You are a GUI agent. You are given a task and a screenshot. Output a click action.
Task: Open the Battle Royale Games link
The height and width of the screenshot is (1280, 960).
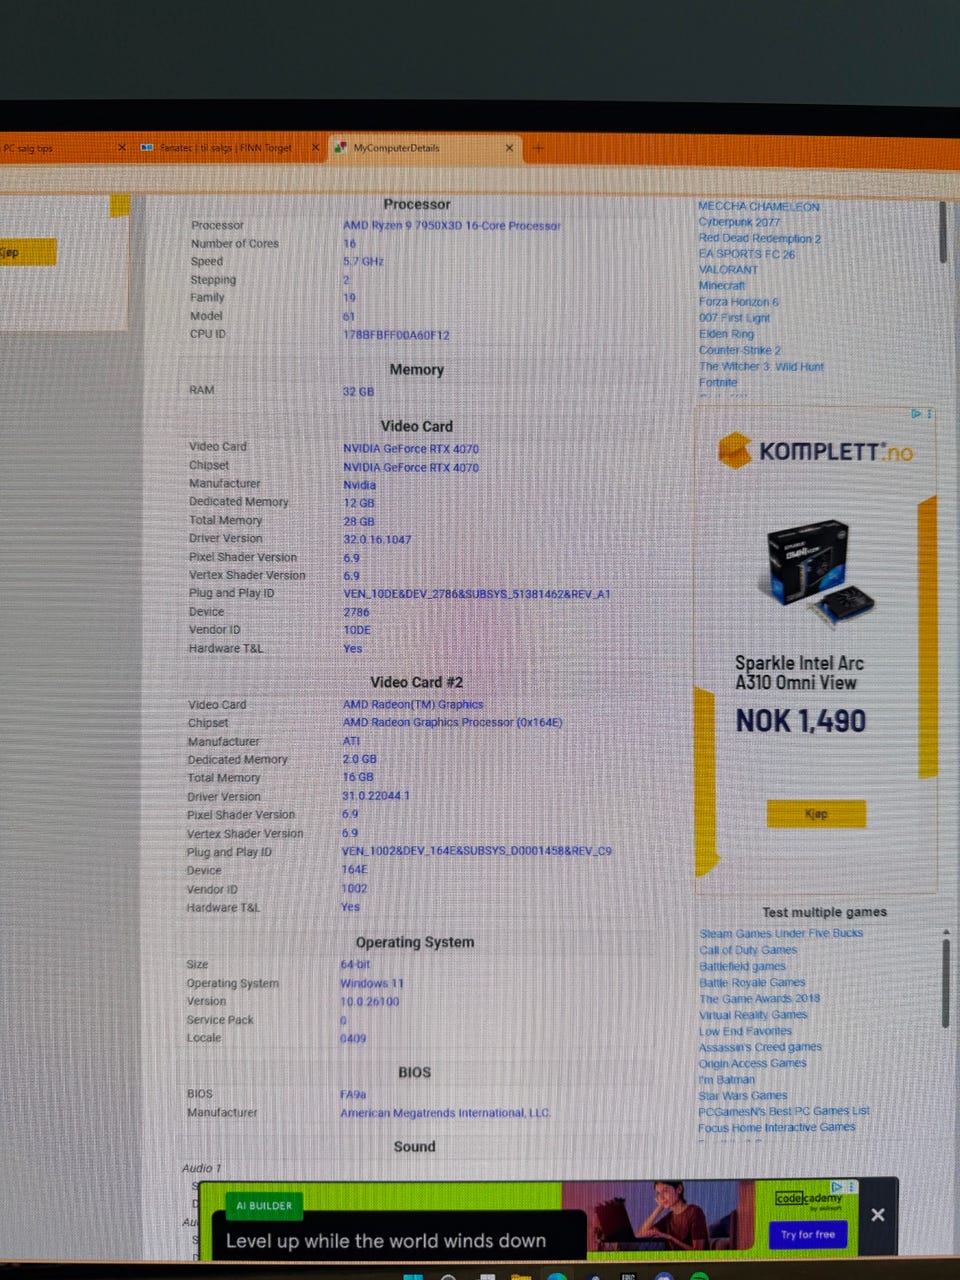tap(752, 982)
